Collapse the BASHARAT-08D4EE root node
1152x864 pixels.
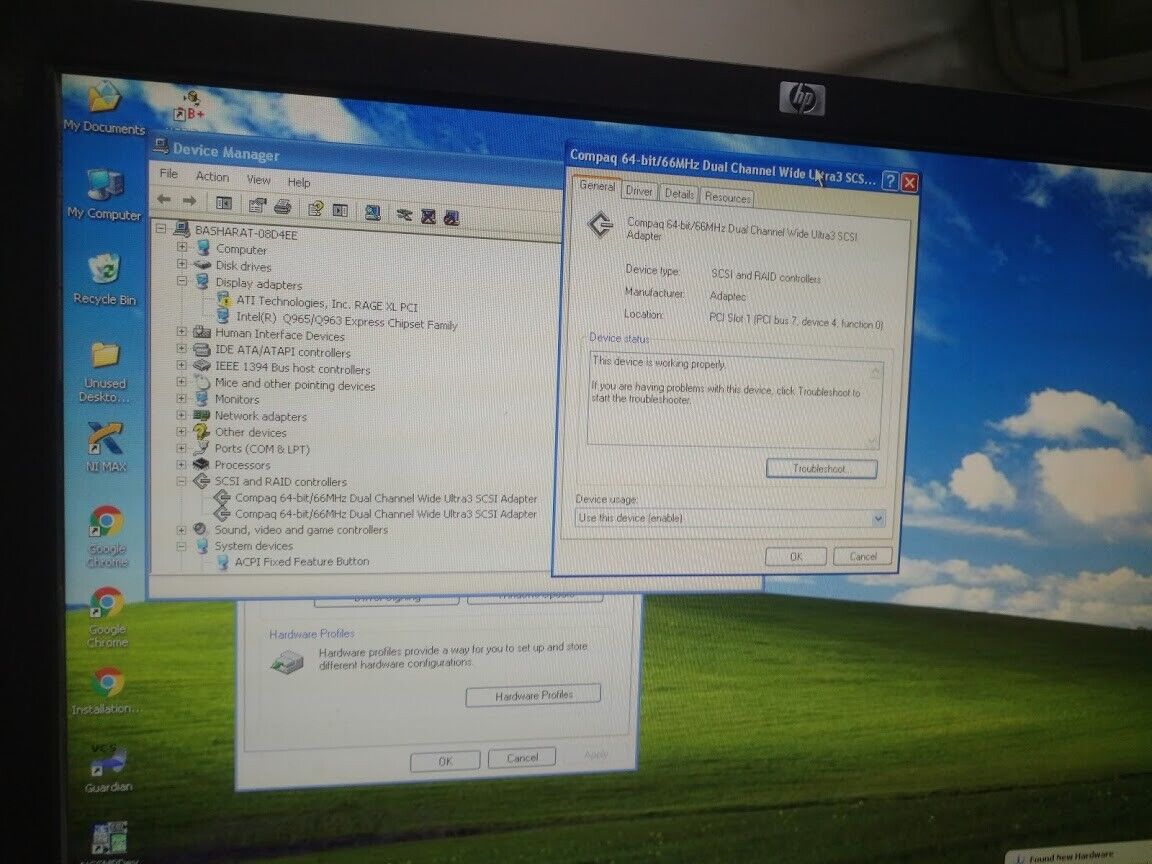pyautogui.click(x=161, y=229)
